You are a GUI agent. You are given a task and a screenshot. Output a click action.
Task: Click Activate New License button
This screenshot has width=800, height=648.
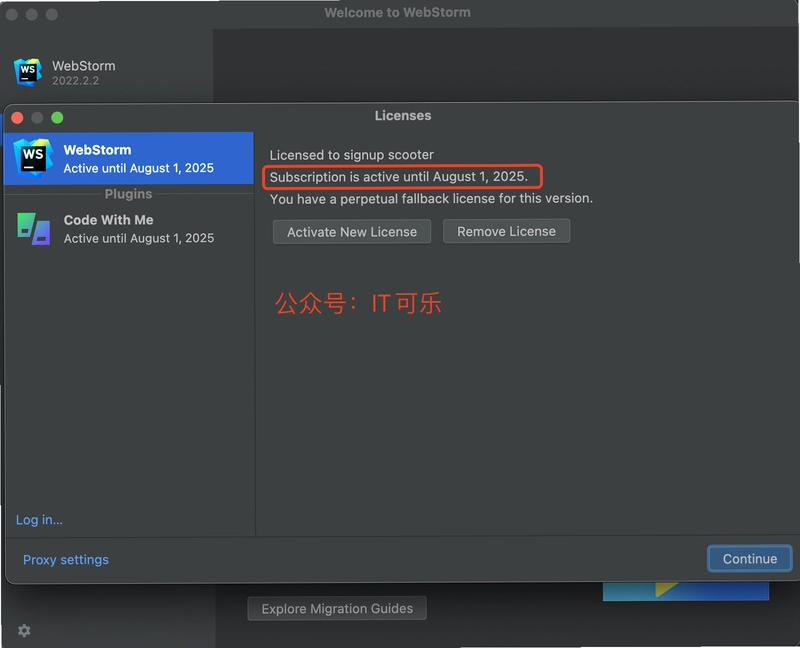(352, 232)
